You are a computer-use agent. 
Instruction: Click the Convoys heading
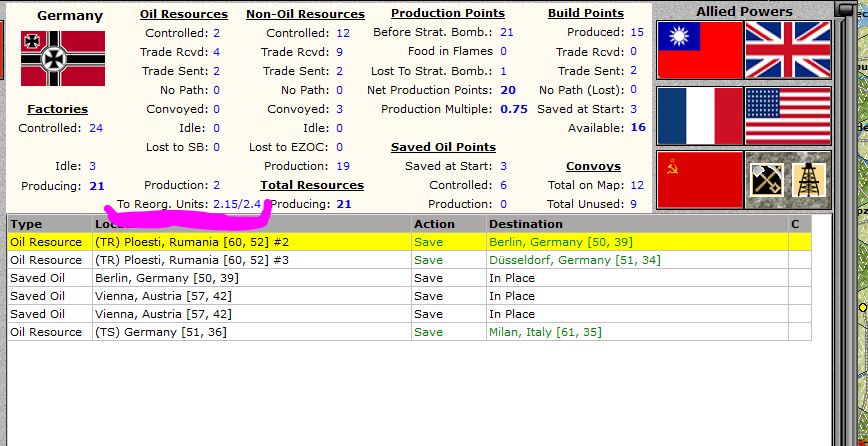point(593,166)
